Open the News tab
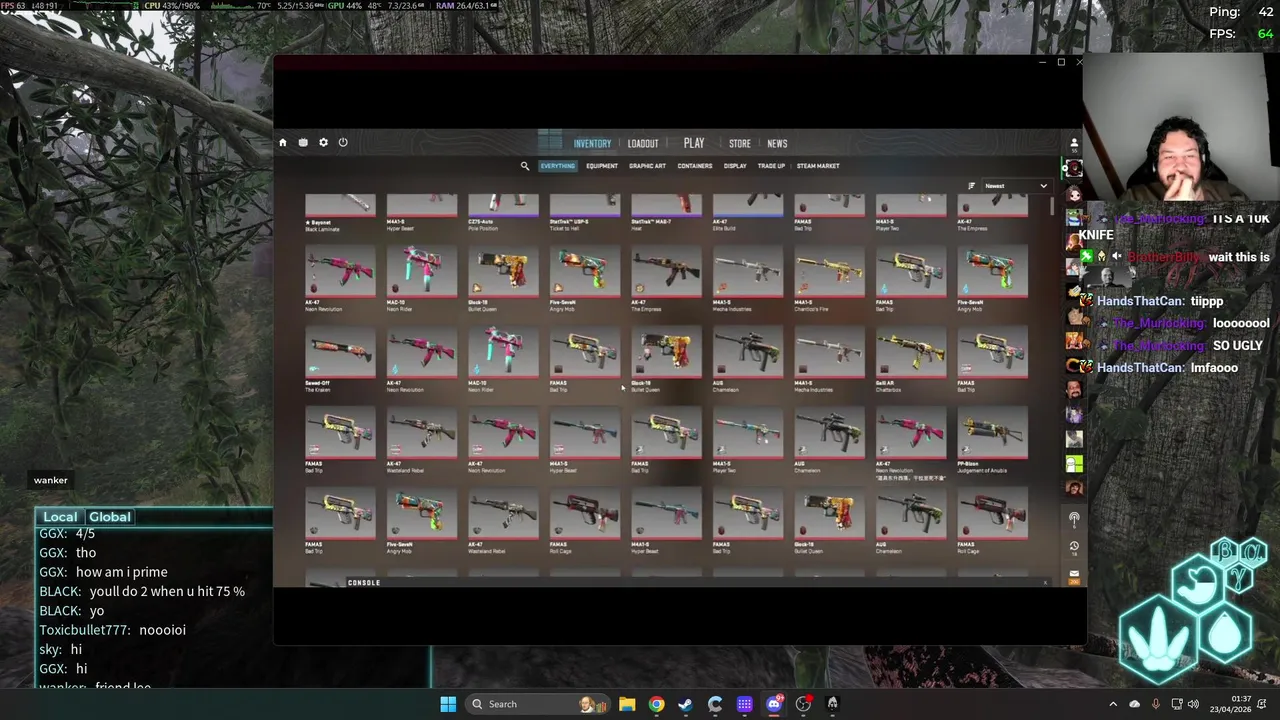Viewport: 1280px width, 720px height. 777,143
